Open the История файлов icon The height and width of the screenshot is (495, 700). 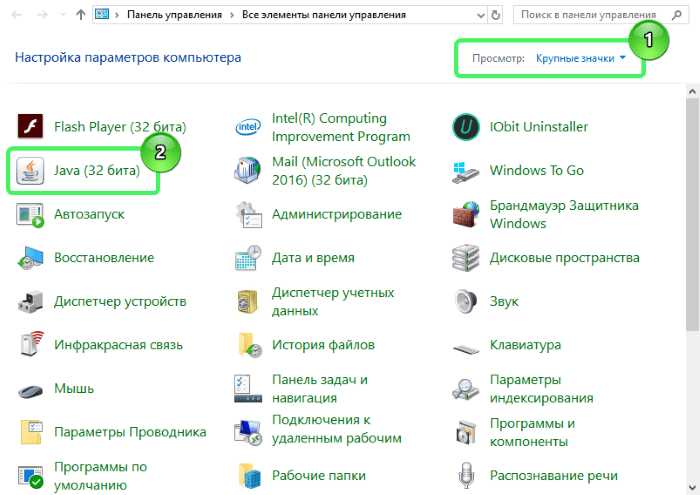pos(249,345)
